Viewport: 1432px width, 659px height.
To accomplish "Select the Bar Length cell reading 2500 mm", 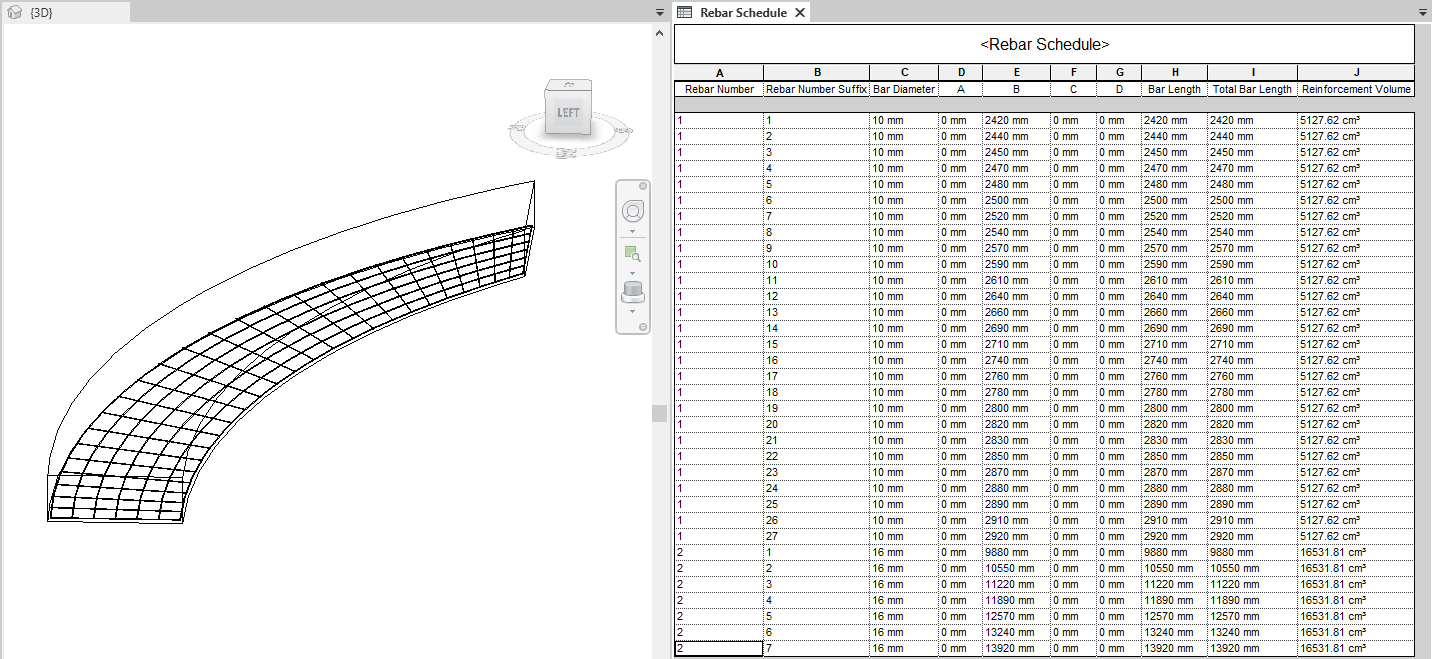I will click(1174, 200).
